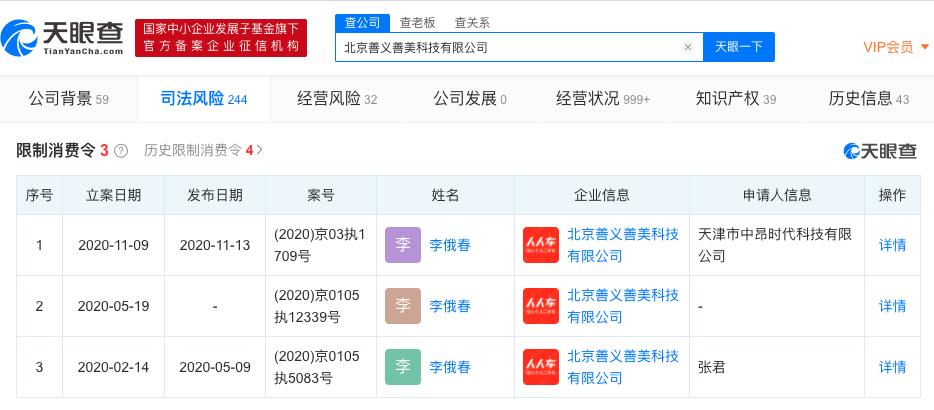The width and height of the screenshot is (934, 410).
Task: Open 详情 for case (2020)京0105执5083号
Action: point(892,367)
